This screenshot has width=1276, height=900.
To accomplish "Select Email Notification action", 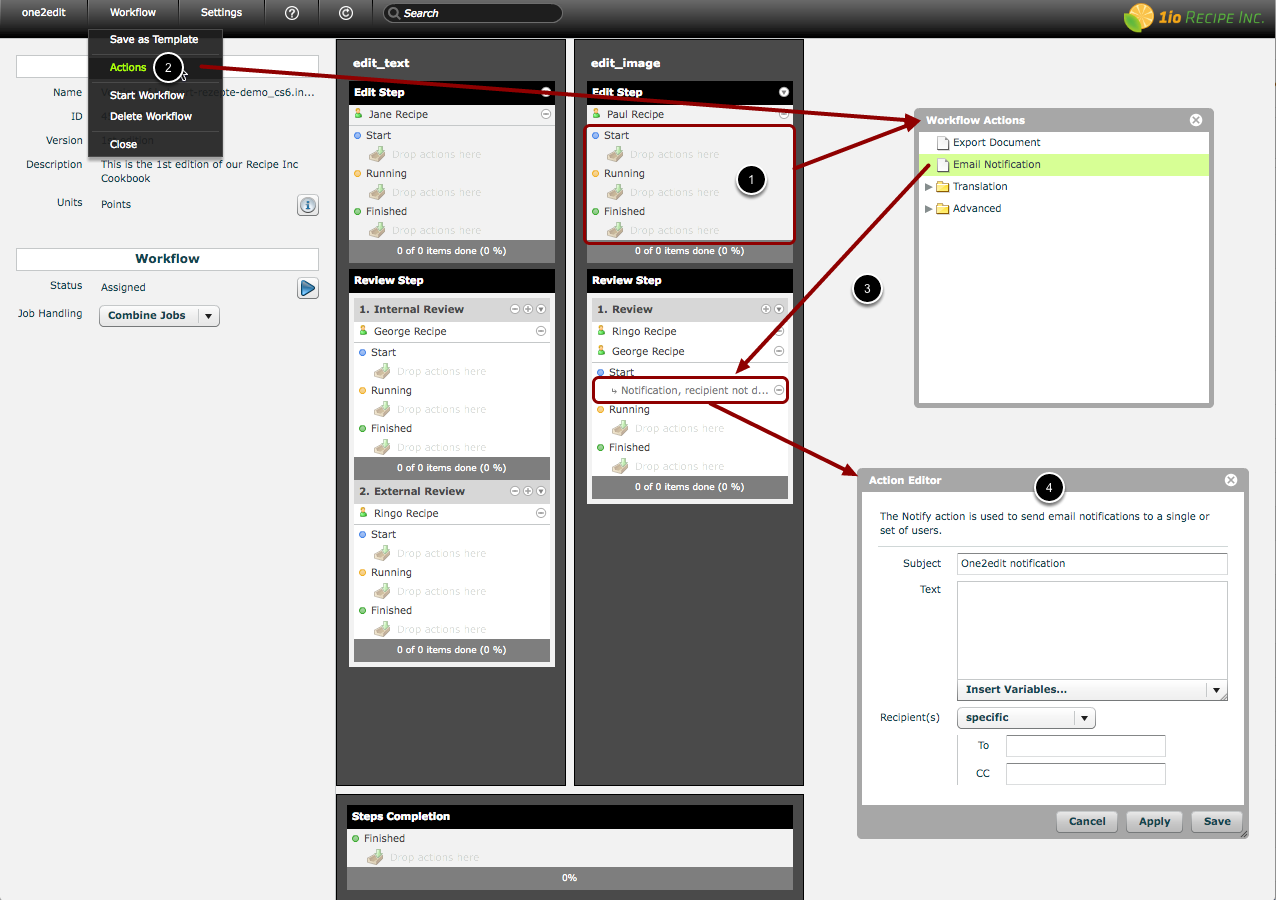I will (x=1064, y=165).
